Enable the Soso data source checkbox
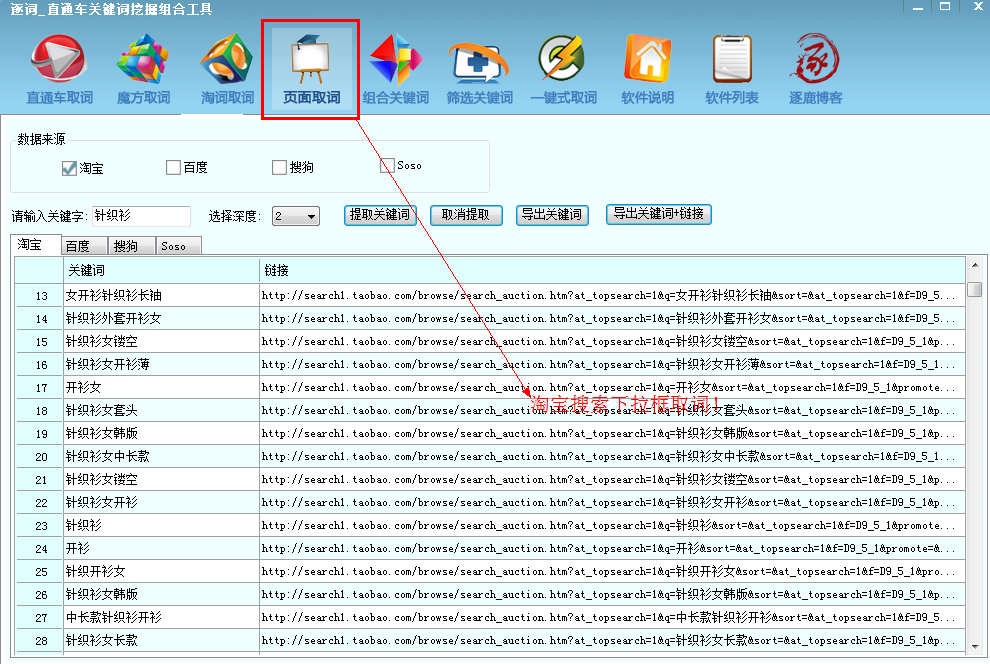The height and width of the screenshot is (664, 990). pos(387,165)
